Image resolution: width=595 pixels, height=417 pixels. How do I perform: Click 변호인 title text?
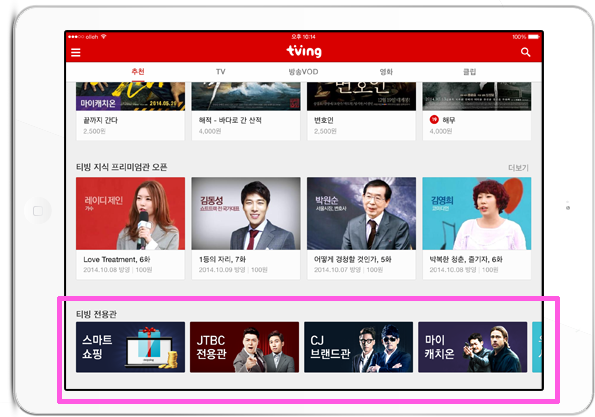[324, 120]
